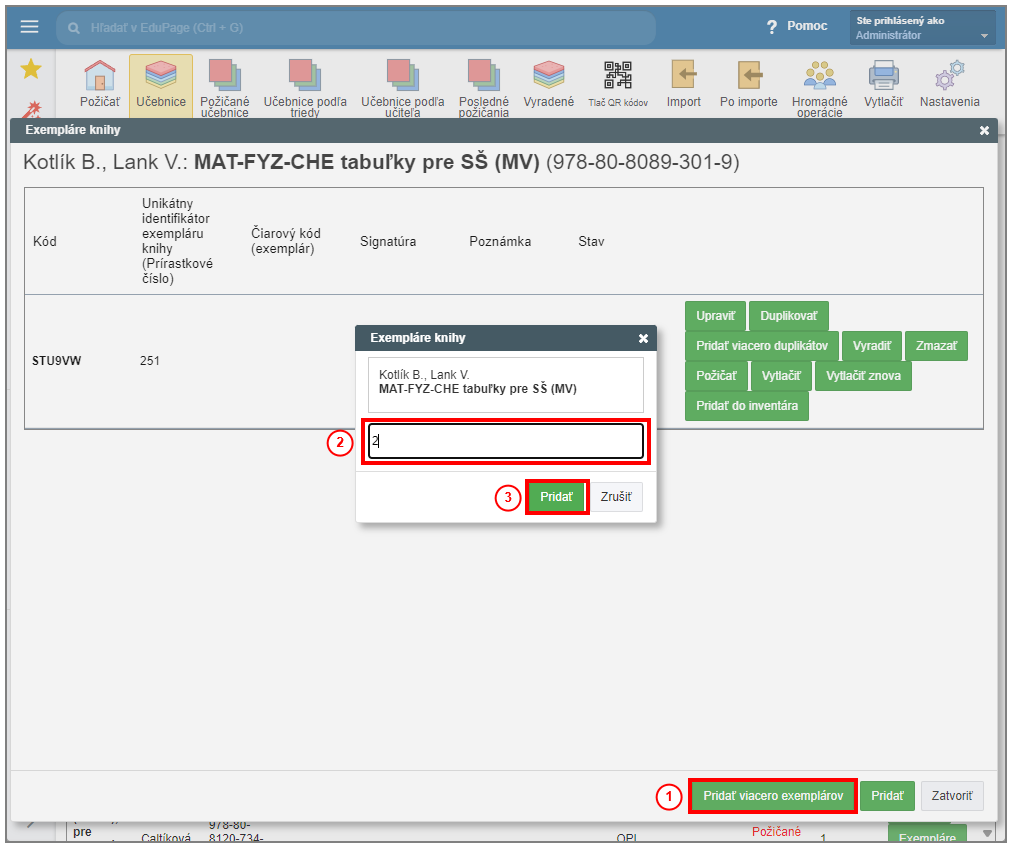Click the Pomoc help menu
Viewport: 1012px width, 848px height.
tap(797, 26)
